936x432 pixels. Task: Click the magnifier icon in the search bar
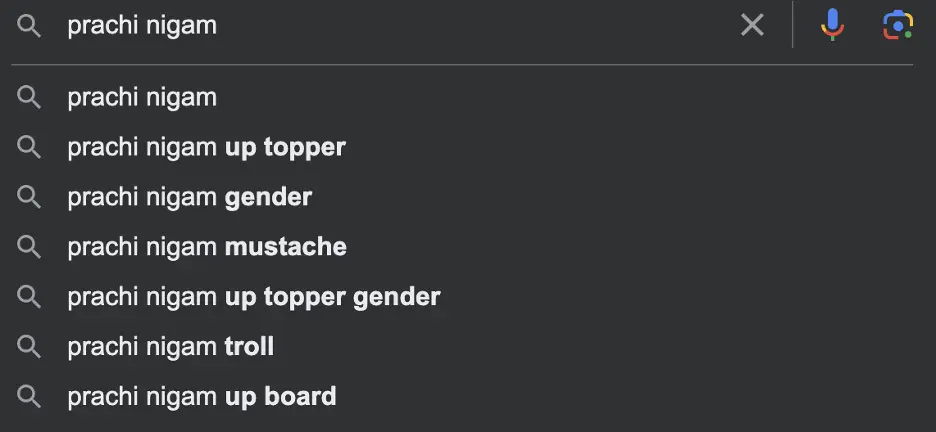[x=29, y=26]
